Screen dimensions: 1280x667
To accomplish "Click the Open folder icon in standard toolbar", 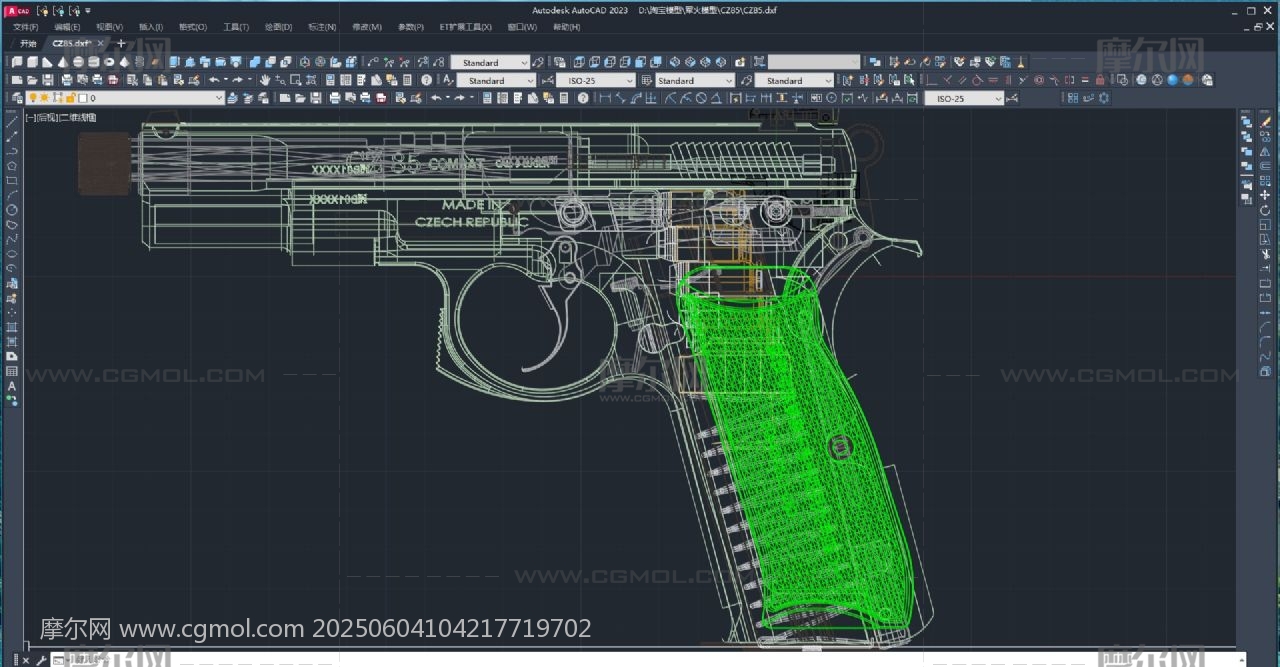I will click(x=33, y=80).
